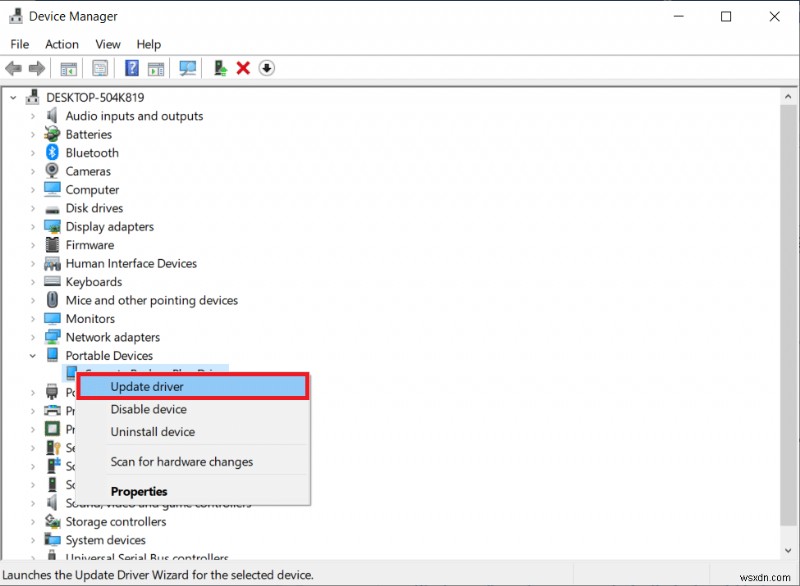
Task: Open the Help menu
Action: (x=148, y=44)
